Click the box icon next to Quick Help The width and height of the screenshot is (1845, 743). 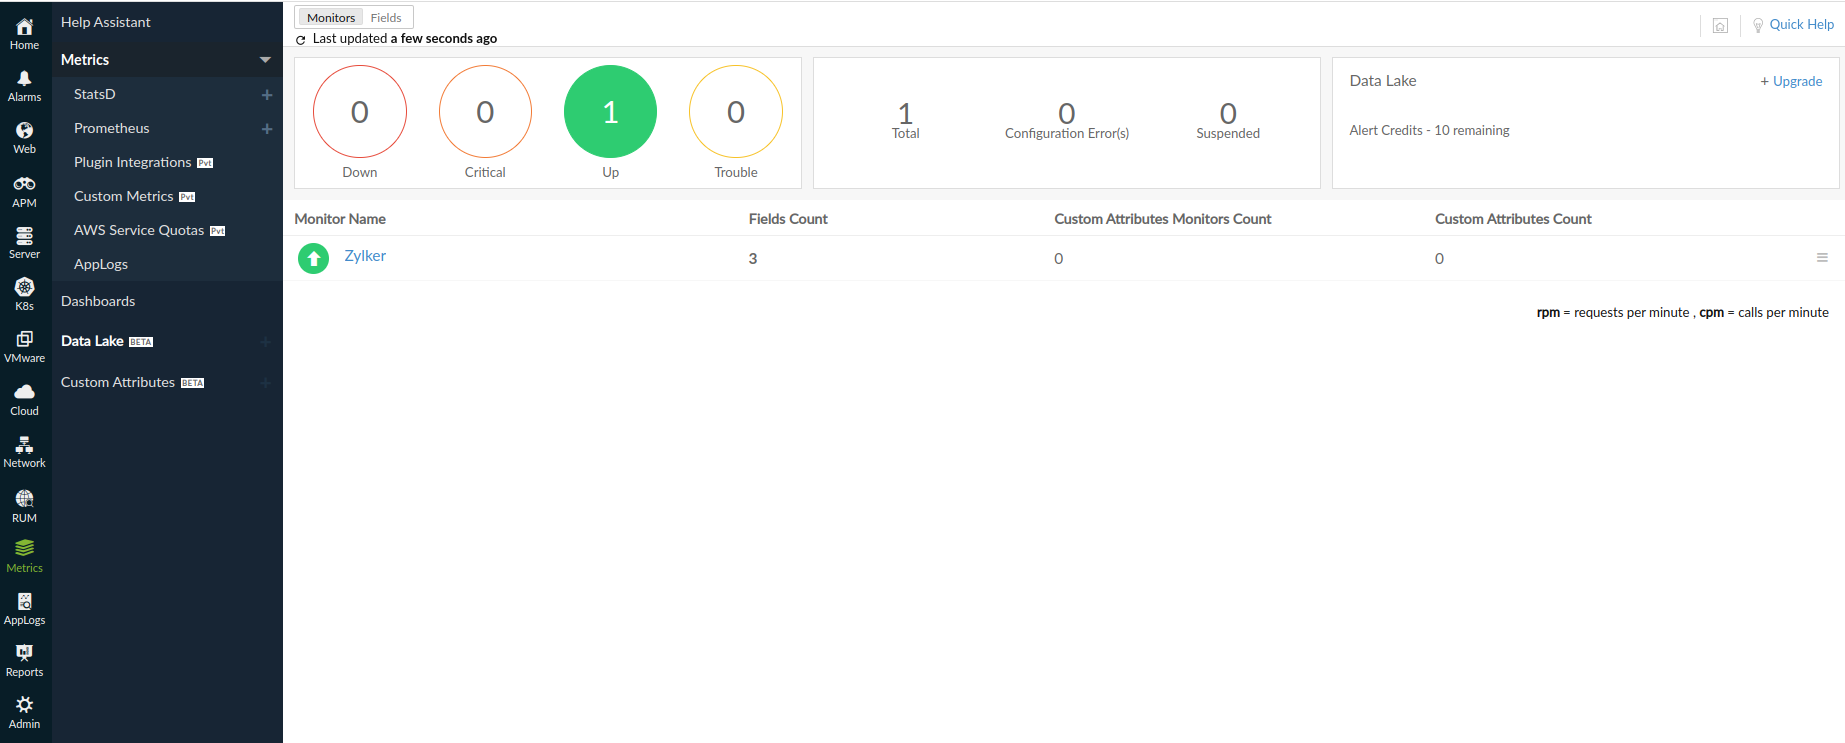[x=1720, y=26]
